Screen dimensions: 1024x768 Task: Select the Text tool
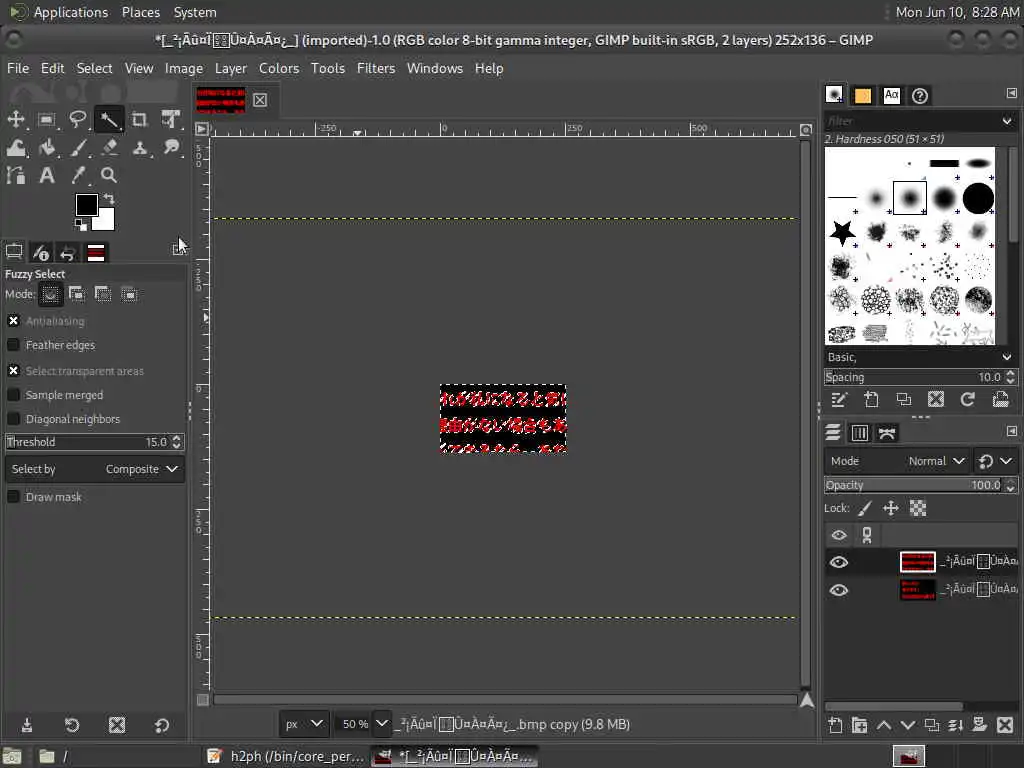(46, 175)
